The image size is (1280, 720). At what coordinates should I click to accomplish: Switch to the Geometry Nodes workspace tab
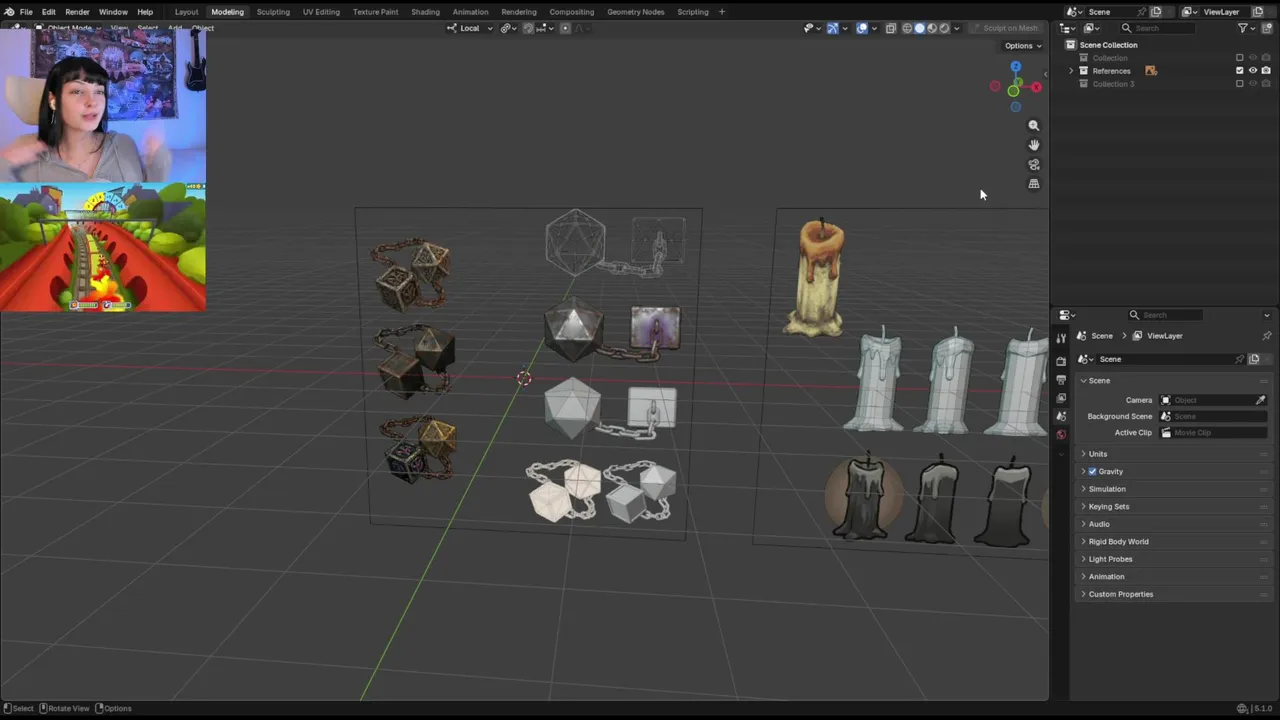point(636,12)
